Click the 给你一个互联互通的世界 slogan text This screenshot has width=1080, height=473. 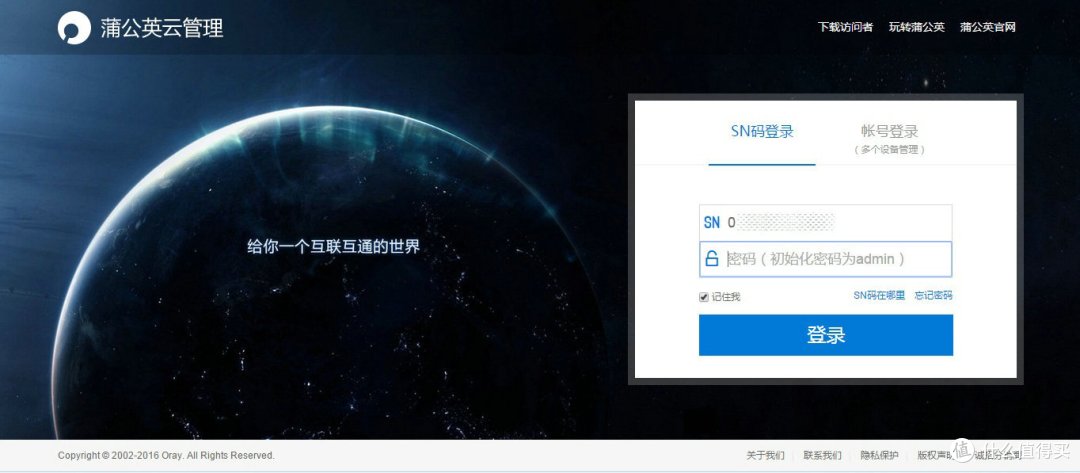coord(333,246)
